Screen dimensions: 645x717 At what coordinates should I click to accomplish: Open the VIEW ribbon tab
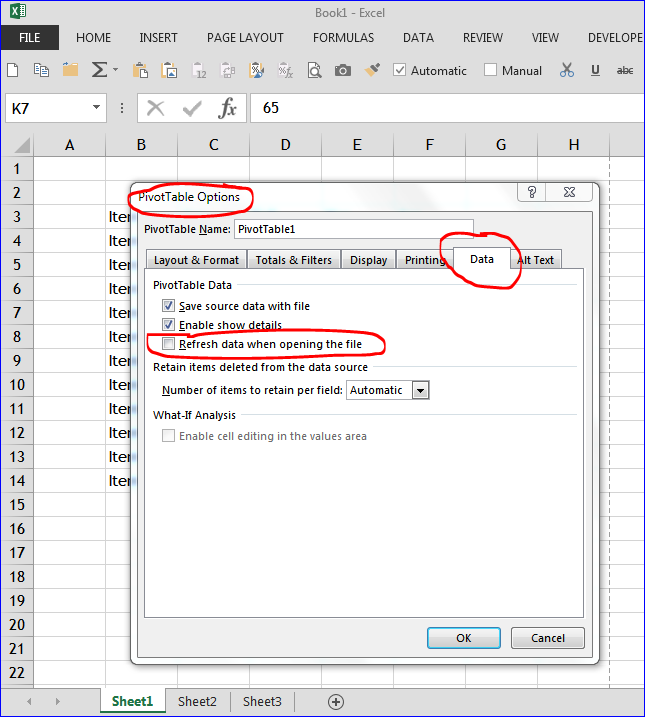pyautogui.click(x=545, y=37)
